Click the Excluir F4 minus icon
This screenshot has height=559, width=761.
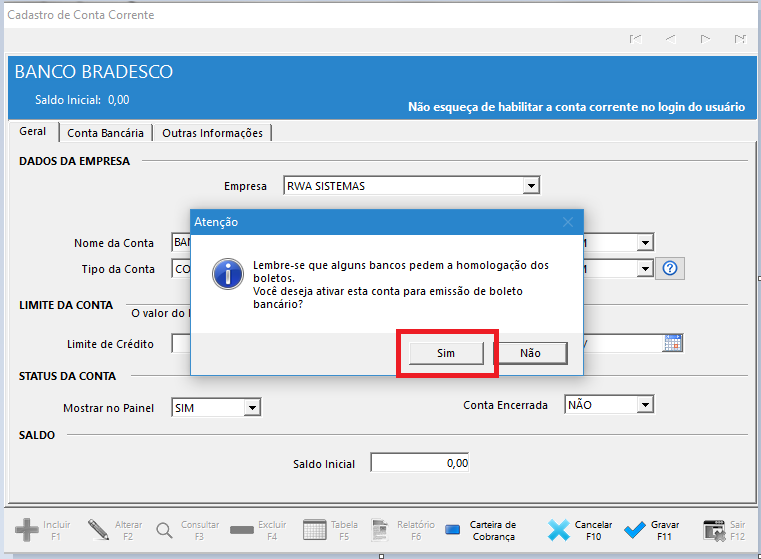tap(242, 530)
